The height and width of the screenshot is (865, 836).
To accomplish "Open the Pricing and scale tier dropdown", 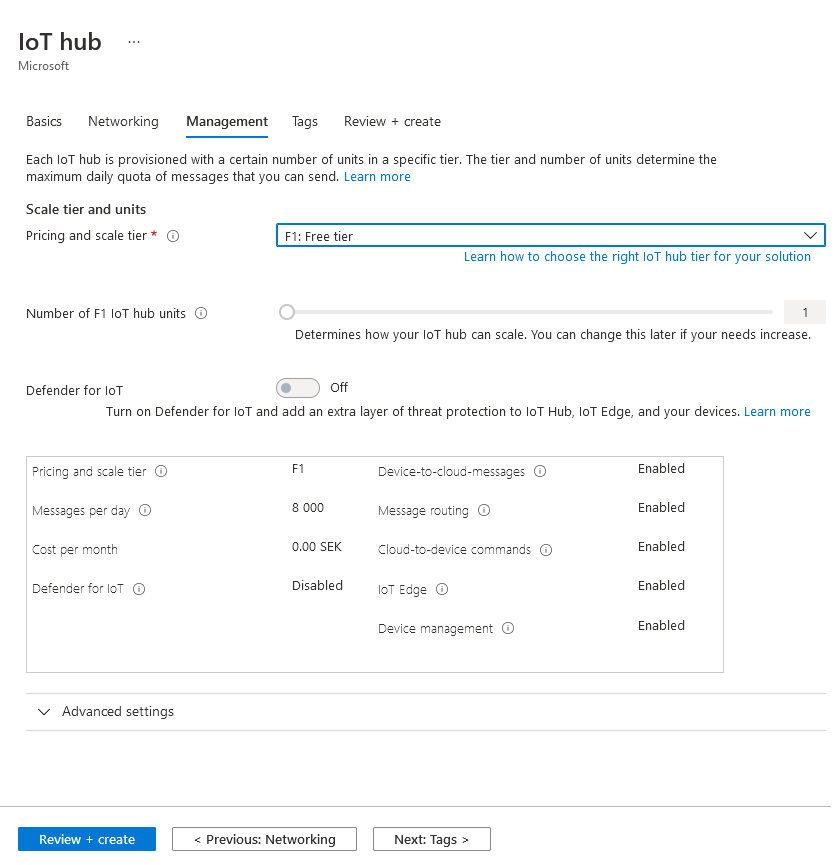I will point(550,236).
